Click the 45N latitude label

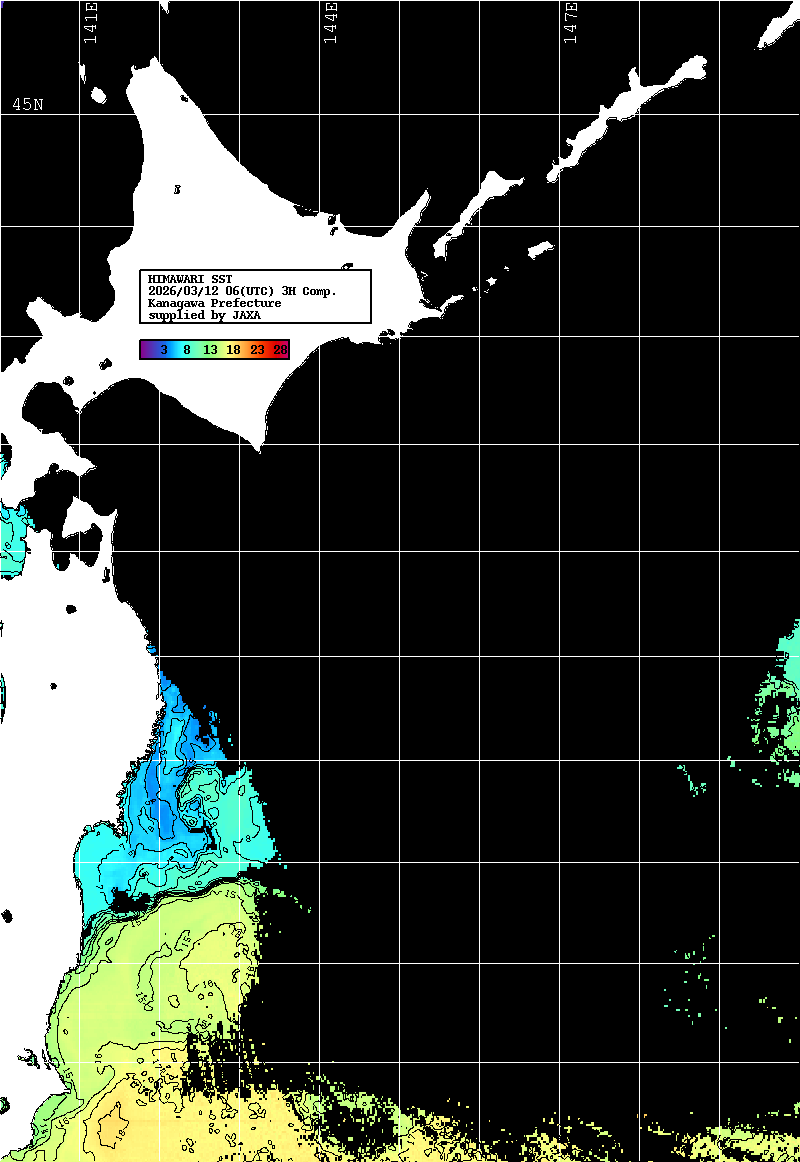[x=27, y=105]
